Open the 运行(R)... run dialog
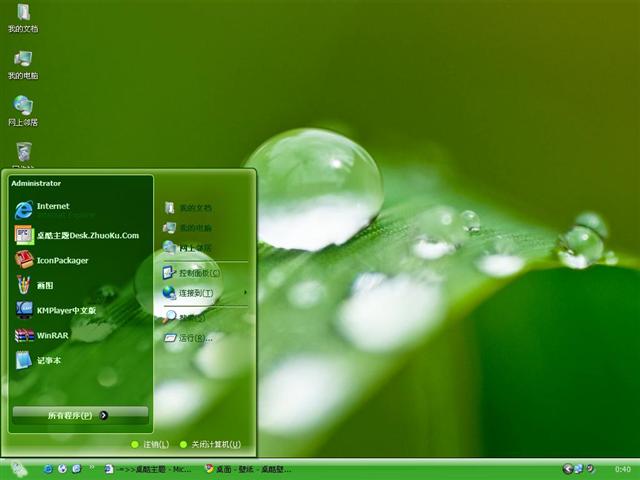The image size is (640, 480). tap(189, 338)
